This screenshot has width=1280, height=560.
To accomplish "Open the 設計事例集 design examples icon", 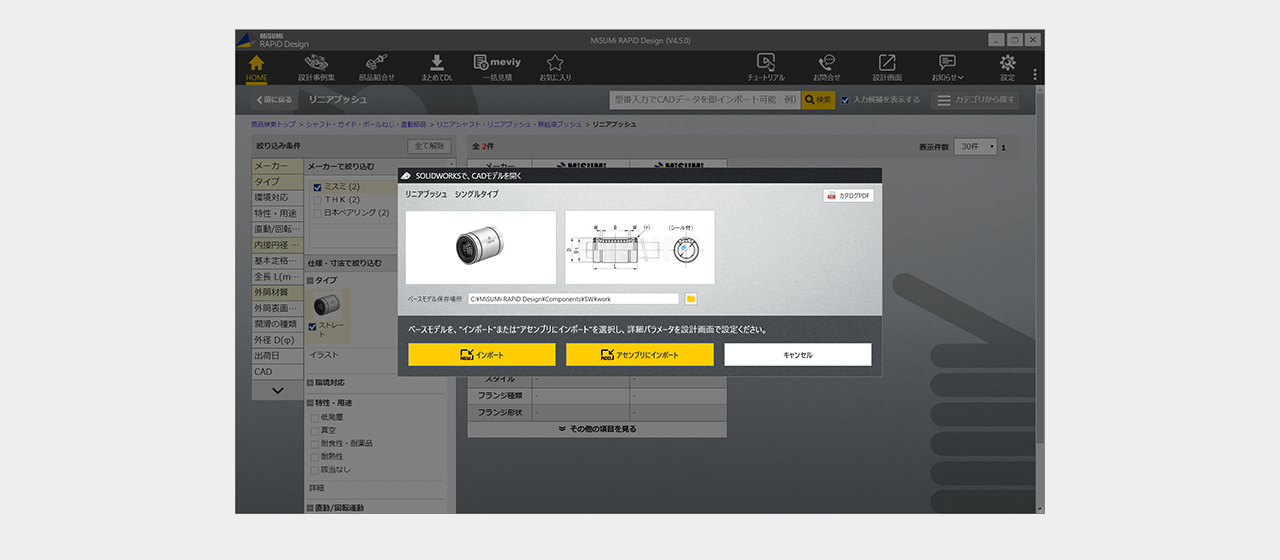I will point(316,67).
